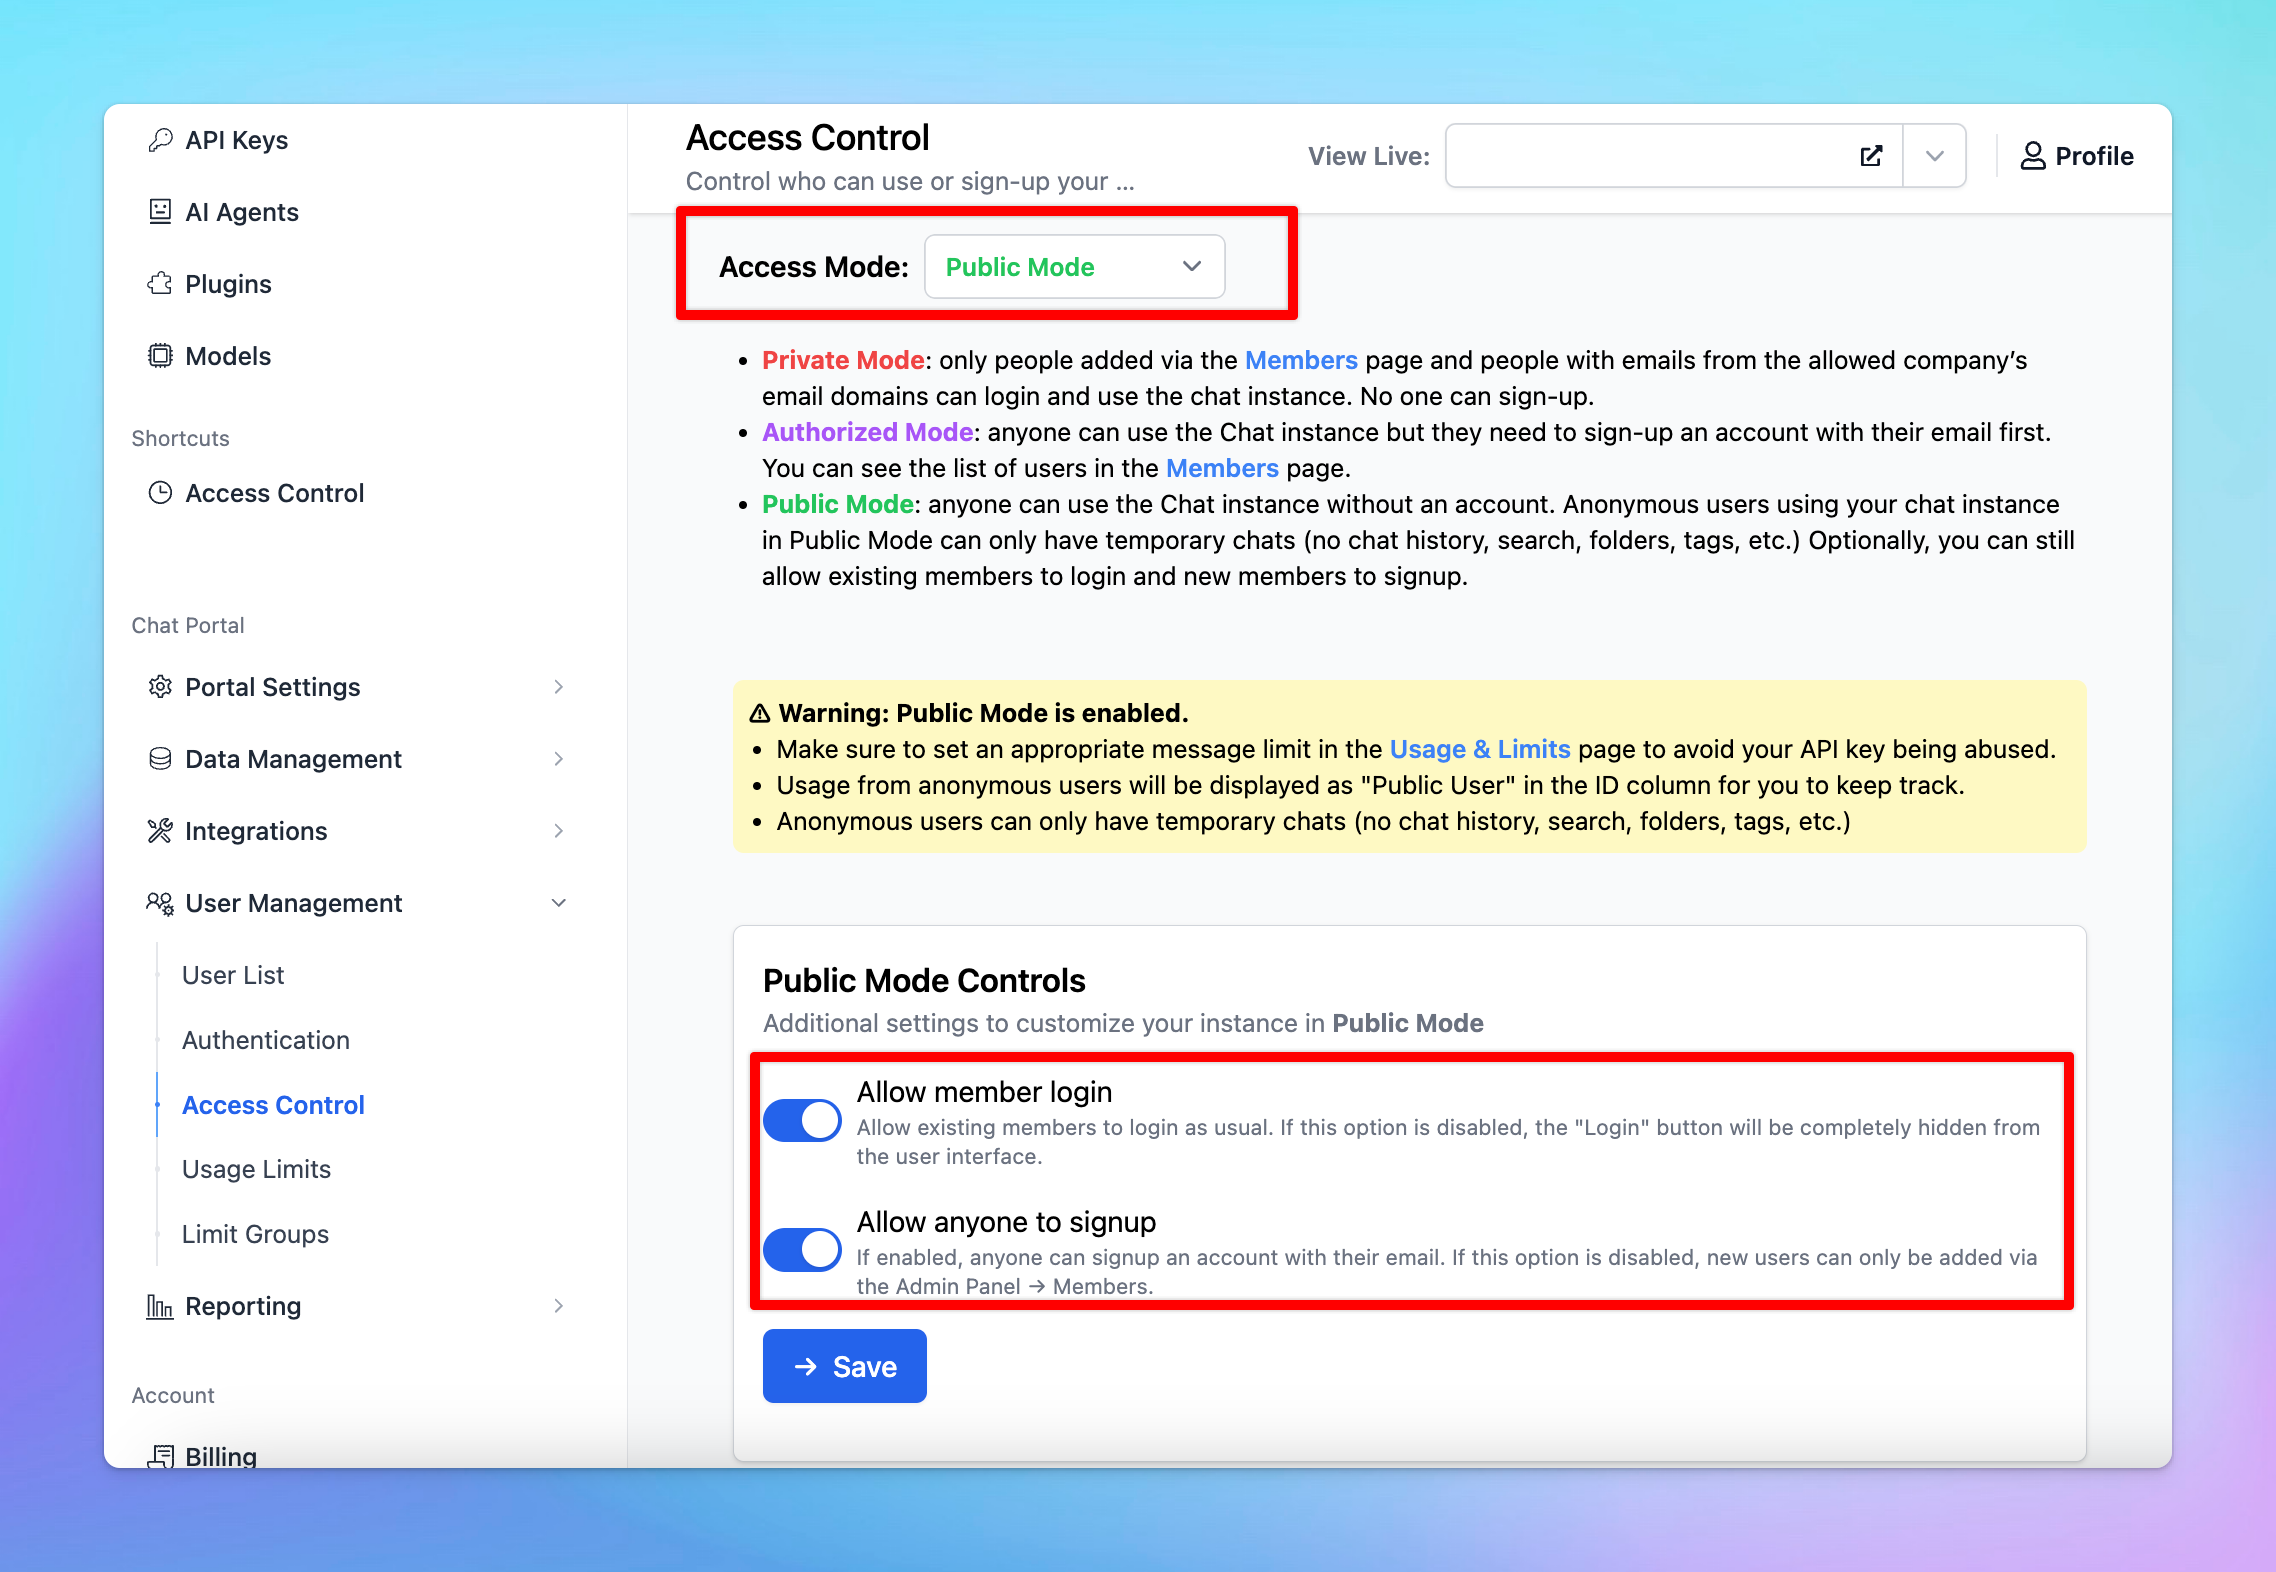Viewport: 2276px width, 1572px height.
Task: Click the arrow icon on Save button
Action: click(x=806, y=1366)
